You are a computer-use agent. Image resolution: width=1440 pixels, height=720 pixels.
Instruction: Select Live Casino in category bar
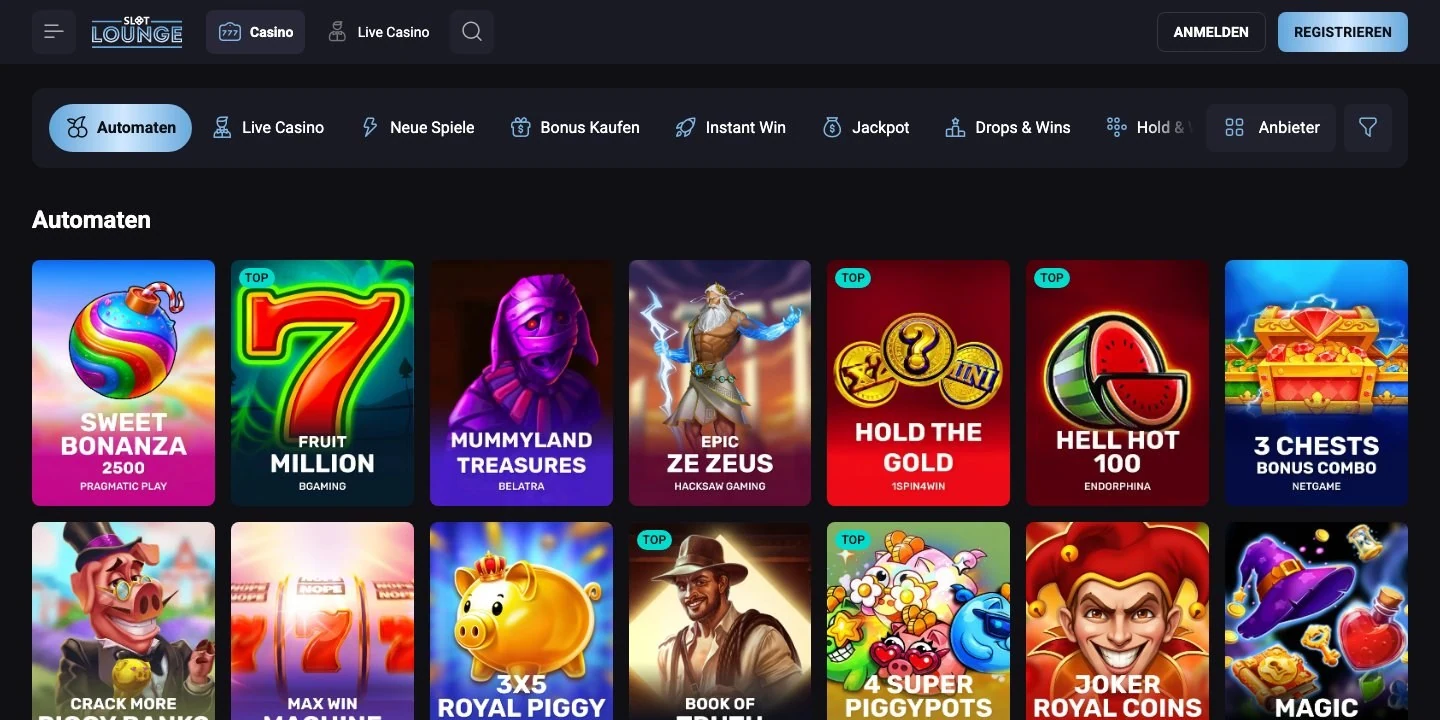point(268,128)
